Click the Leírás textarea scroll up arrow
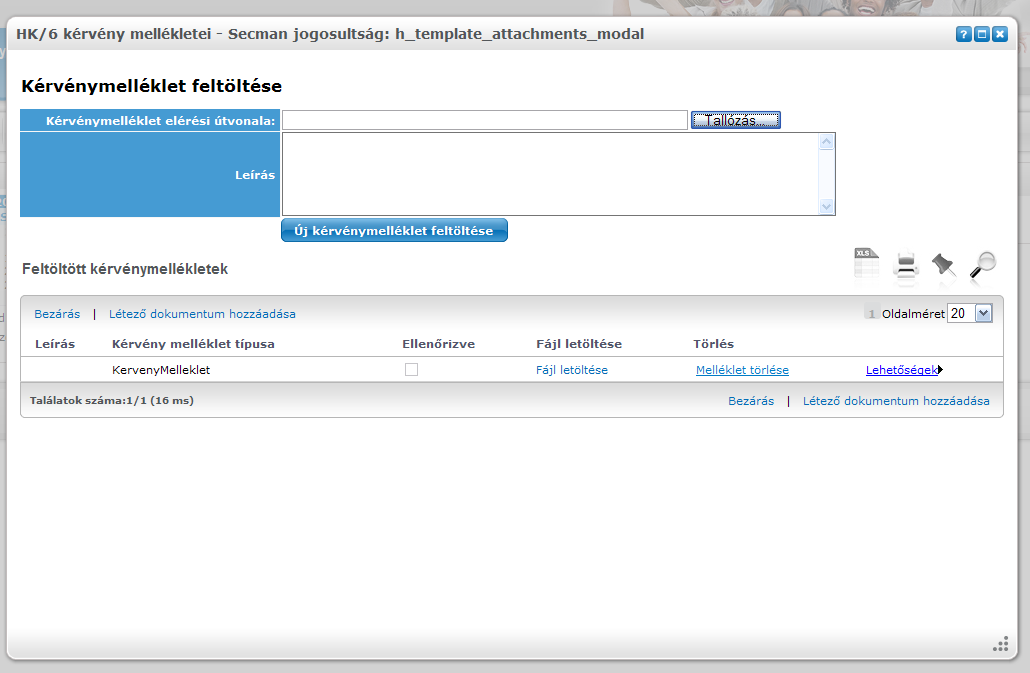Screen dimensions: 1030x673 pos(826,142)
